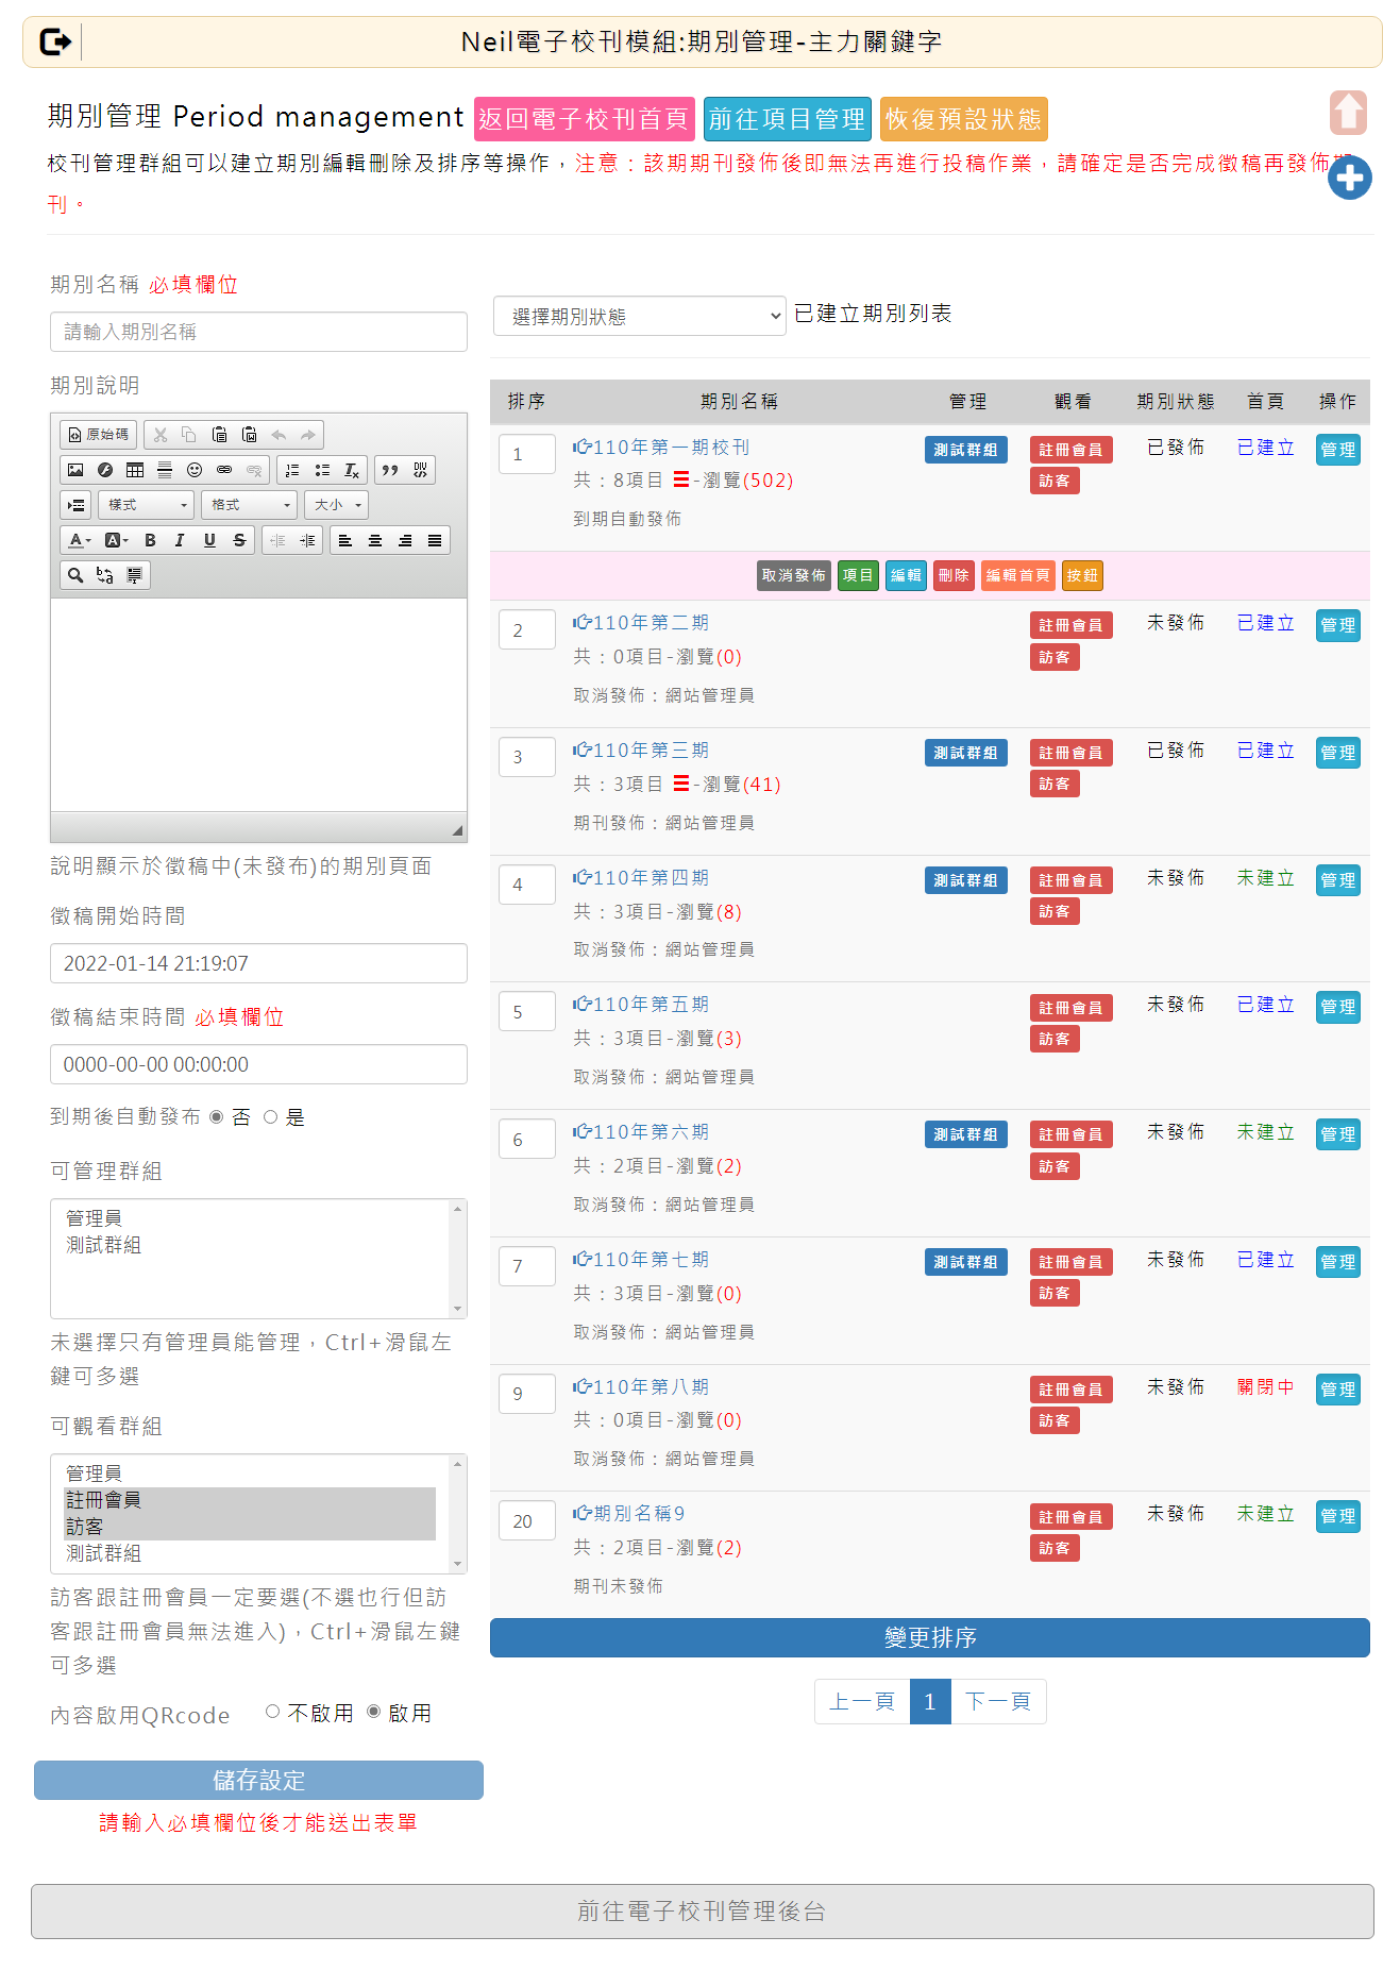
Task: Toggle bold formatting in editor
Action: coord(150,540)
